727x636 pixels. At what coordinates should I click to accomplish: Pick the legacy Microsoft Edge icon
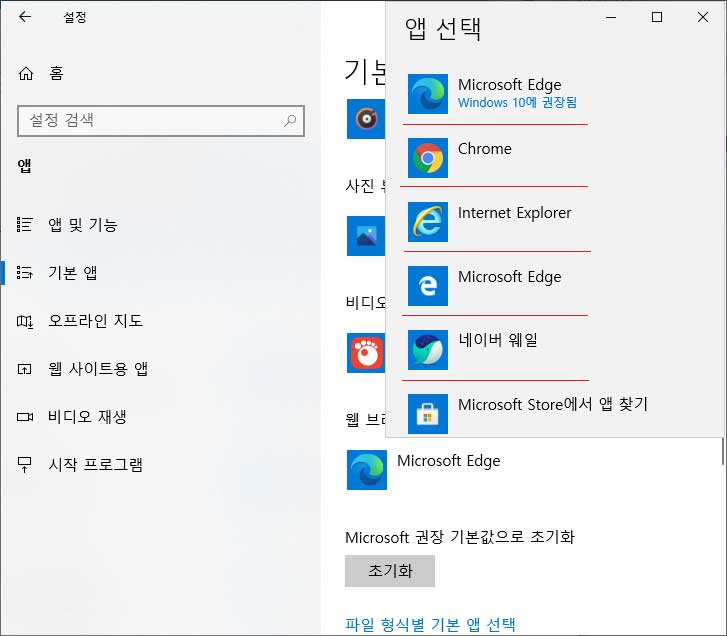click(427, 286)
